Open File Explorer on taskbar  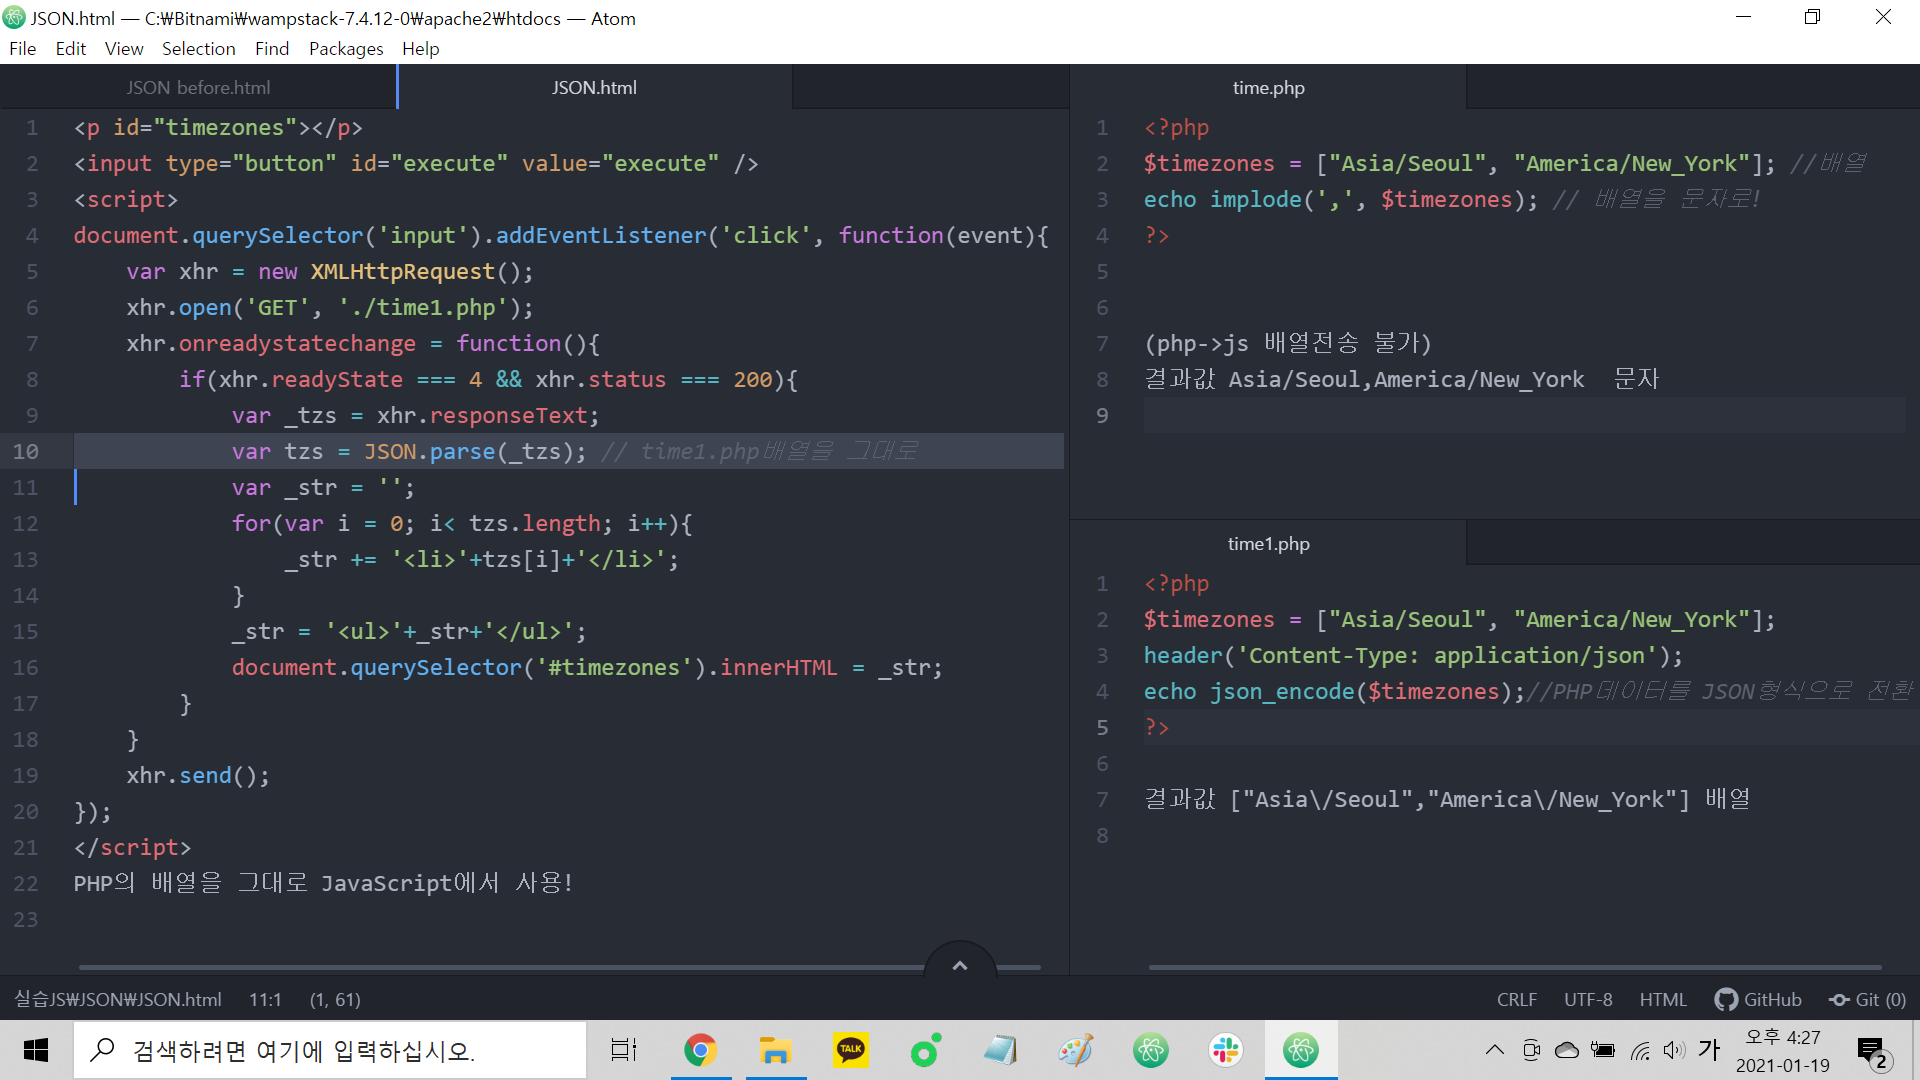tap(775, 1050)
